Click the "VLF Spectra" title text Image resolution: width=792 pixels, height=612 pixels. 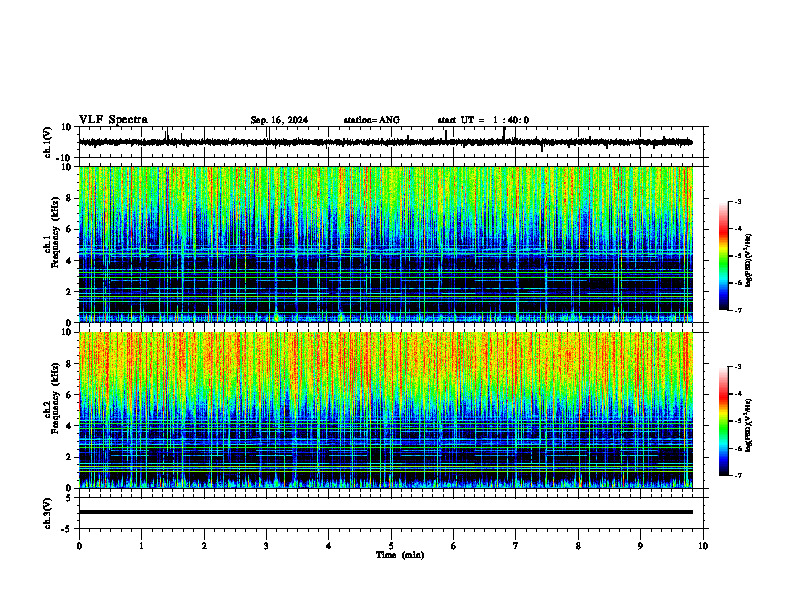coord(113,120)
